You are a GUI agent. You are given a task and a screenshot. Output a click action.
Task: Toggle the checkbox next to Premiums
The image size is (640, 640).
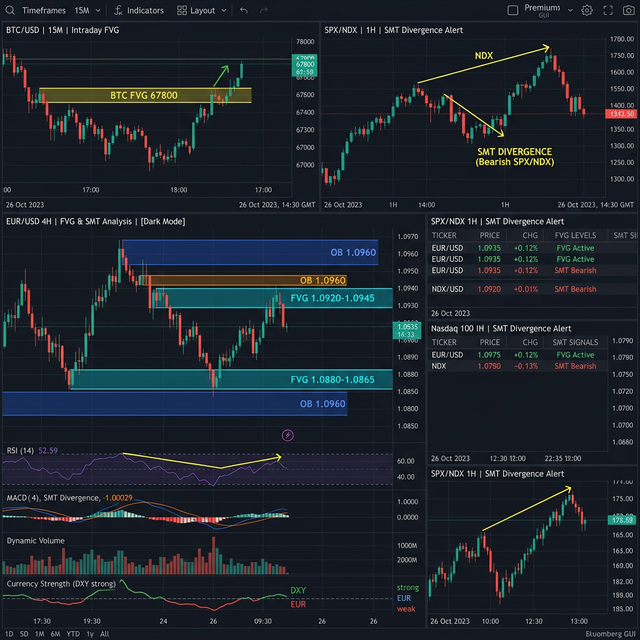pyautogui.click(x=513, y=10)
